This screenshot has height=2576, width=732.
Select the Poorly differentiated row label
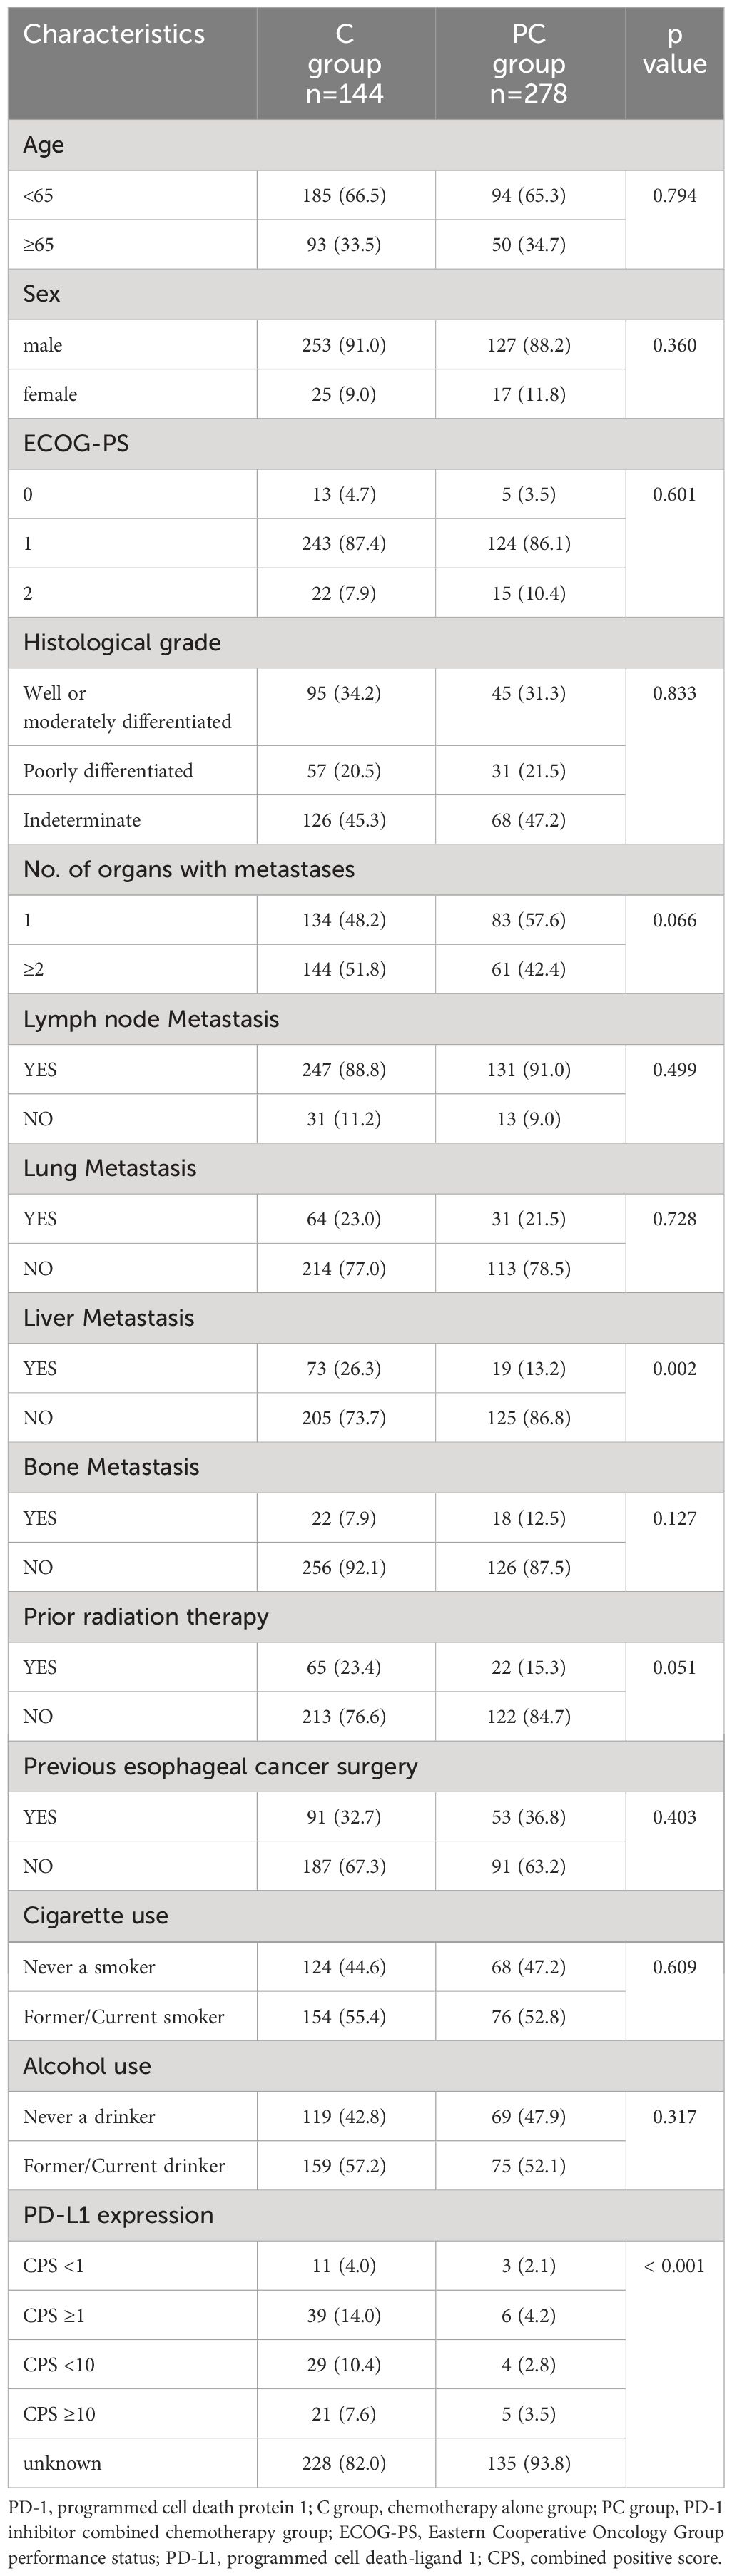pos(108,770)
